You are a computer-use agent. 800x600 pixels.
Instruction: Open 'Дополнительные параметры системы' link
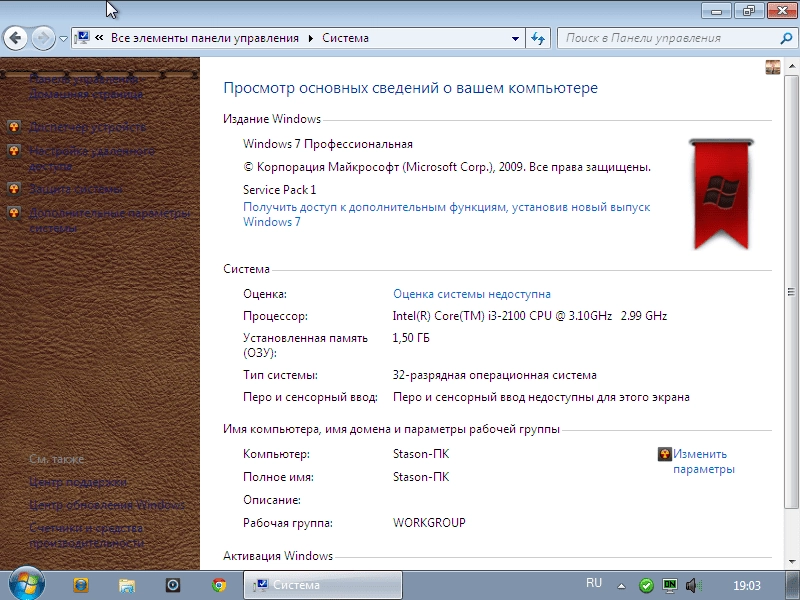[109, 220]
